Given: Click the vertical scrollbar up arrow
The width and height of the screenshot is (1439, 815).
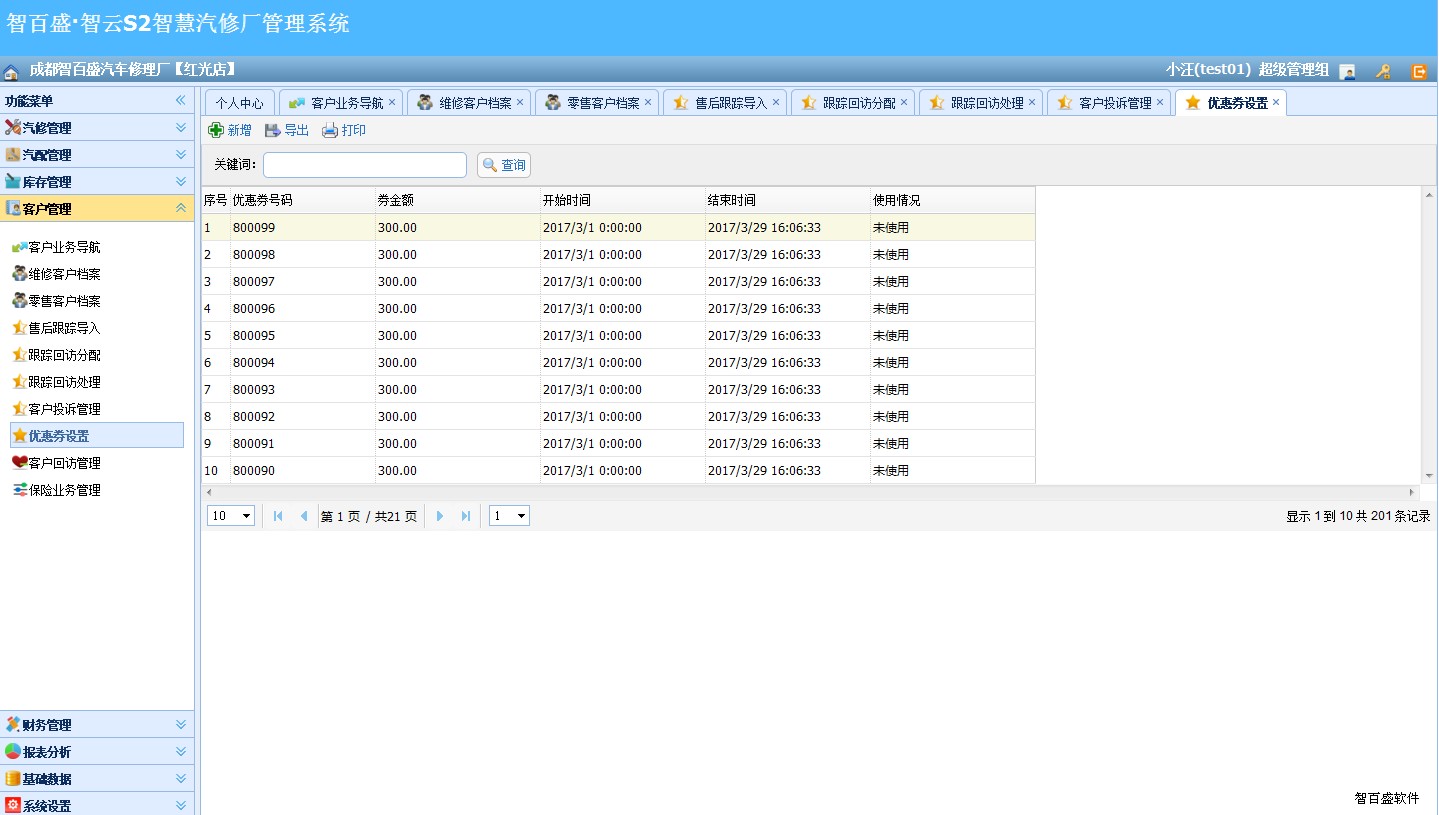Looking at the screenshot, I should [1428, 193].
